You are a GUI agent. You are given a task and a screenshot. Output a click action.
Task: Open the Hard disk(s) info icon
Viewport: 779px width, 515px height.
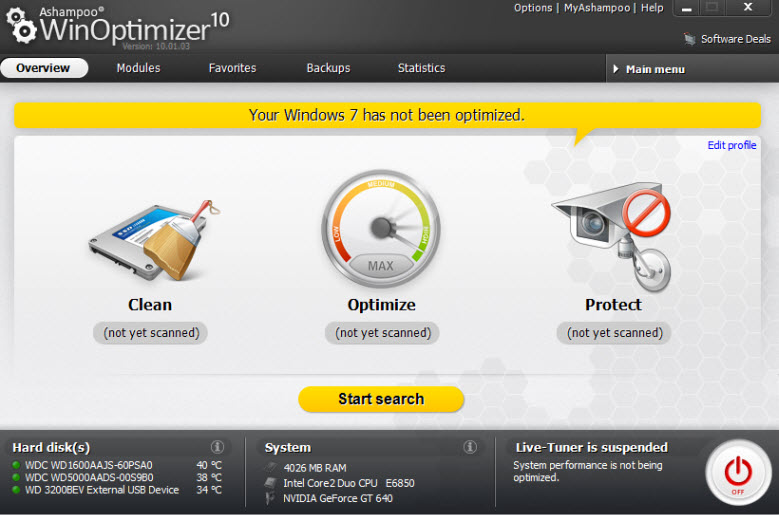pos(217,446)
